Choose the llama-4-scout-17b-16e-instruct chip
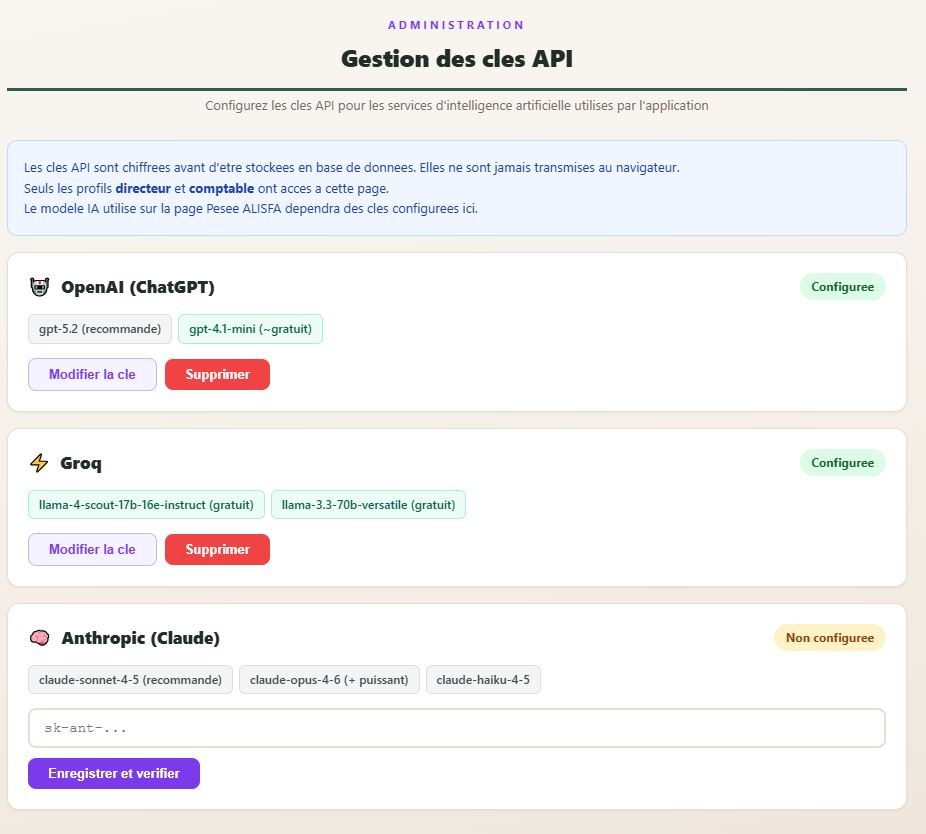The image size is (926, 834). pos(147,505)
